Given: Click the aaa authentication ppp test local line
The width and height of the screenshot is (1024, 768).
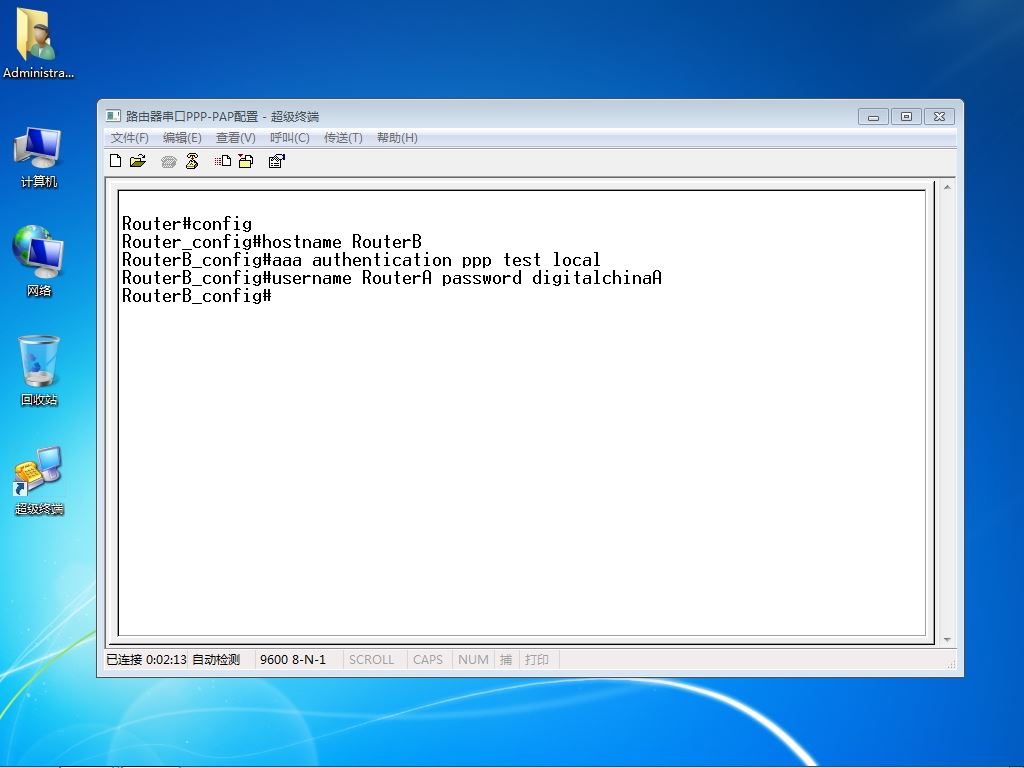Looking at the screenshot, I should 361,260.
